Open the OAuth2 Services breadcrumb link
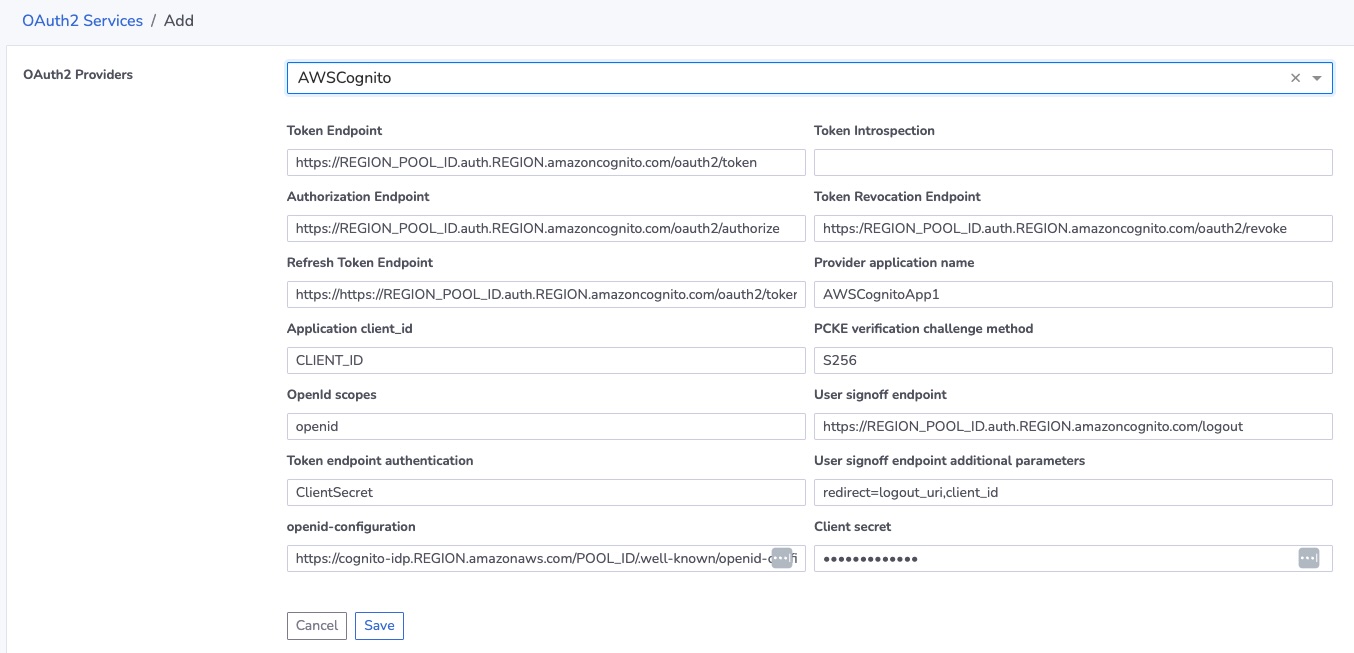 pyautogui.click(x=83, y=20)
